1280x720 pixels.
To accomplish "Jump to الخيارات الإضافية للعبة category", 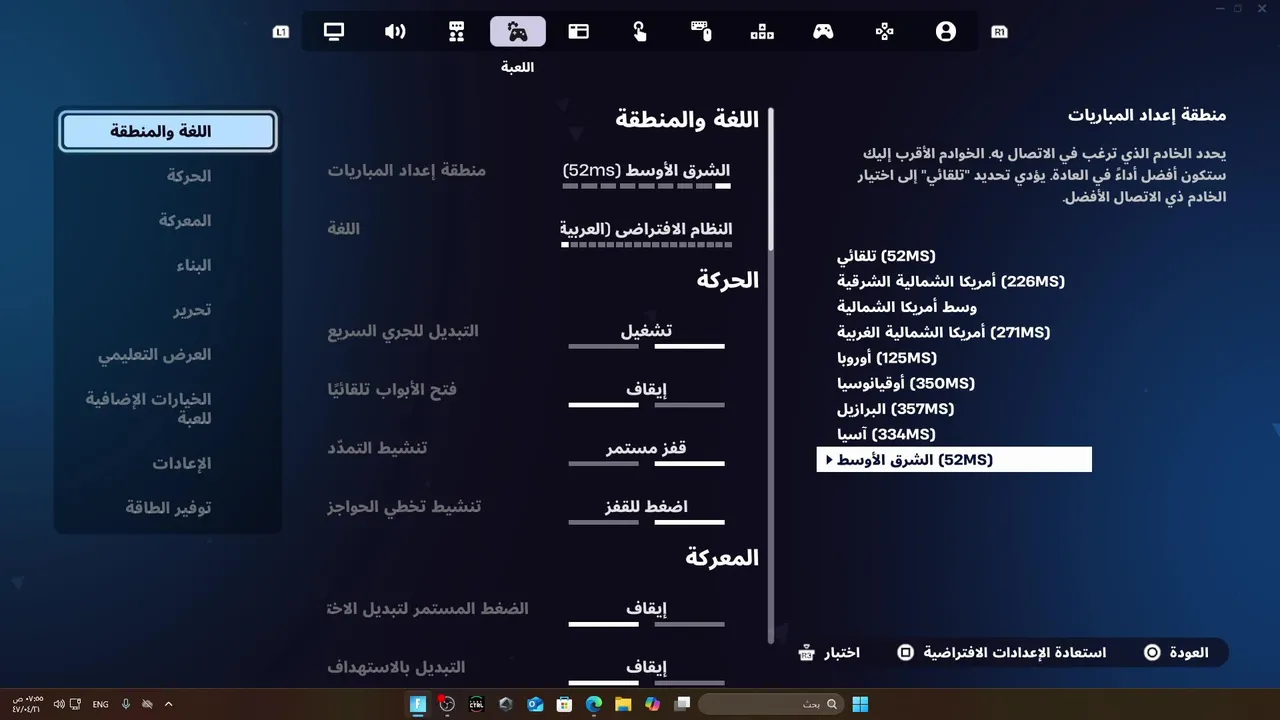I will point(149,408).
